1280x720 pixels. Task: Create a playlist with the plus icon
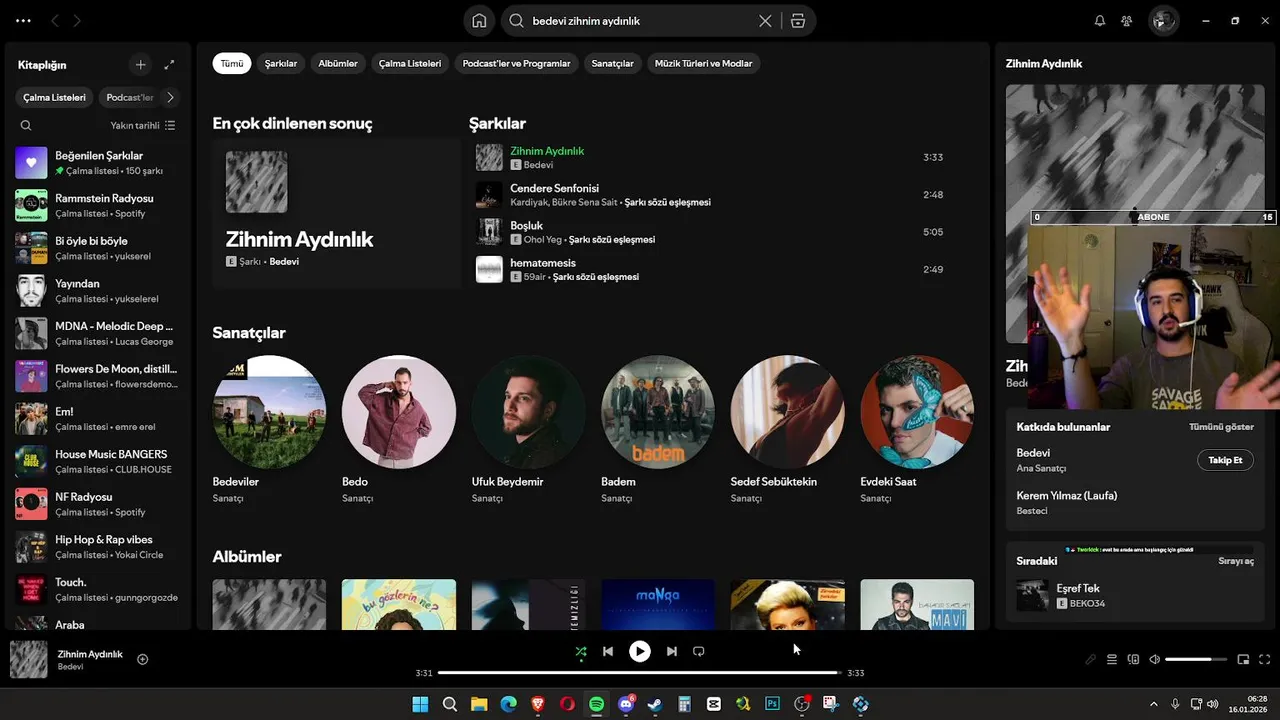(x=141, y=65)
